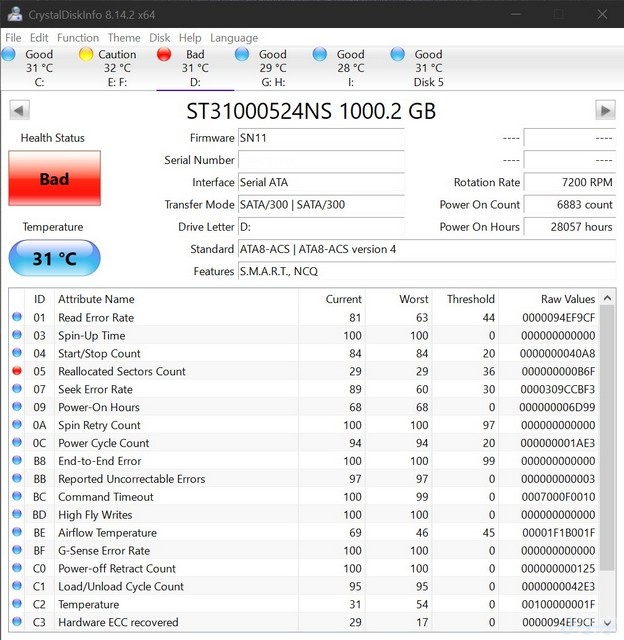Click the CrystalDiskInfo app icon in title bar

(x=14, y=14)
